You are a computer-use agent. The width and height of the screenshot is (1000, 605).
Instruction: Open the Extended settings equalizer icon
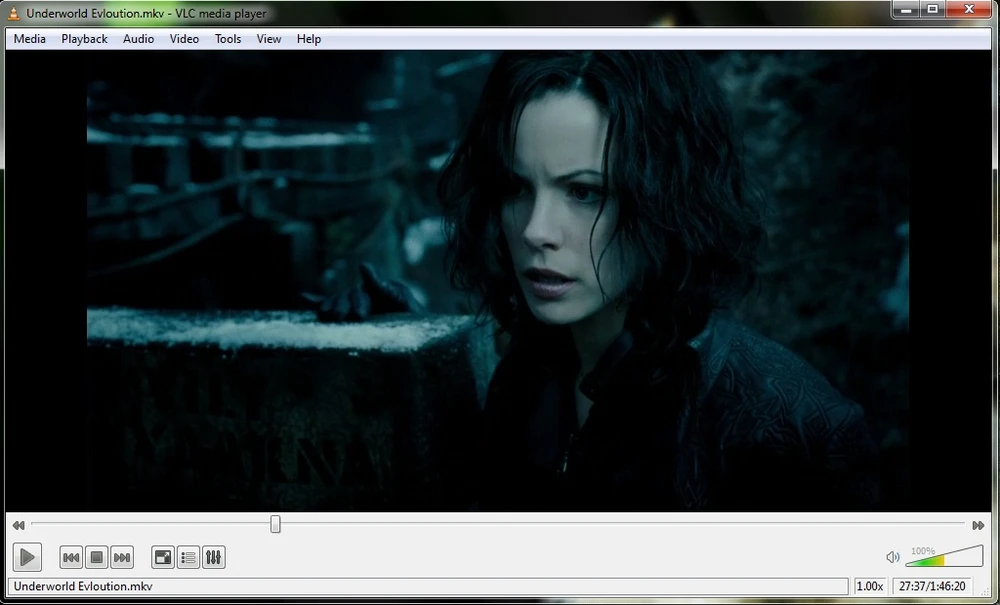(x=213, y=557)
